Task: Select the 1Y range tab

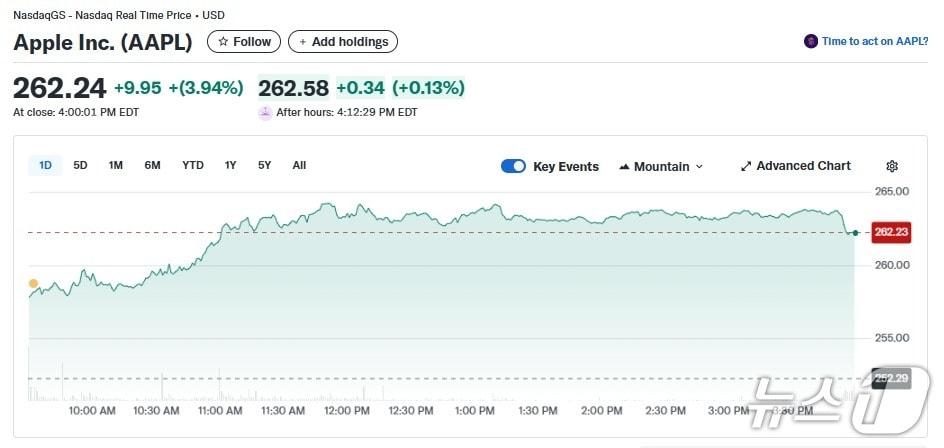Action: pos(230,165)
